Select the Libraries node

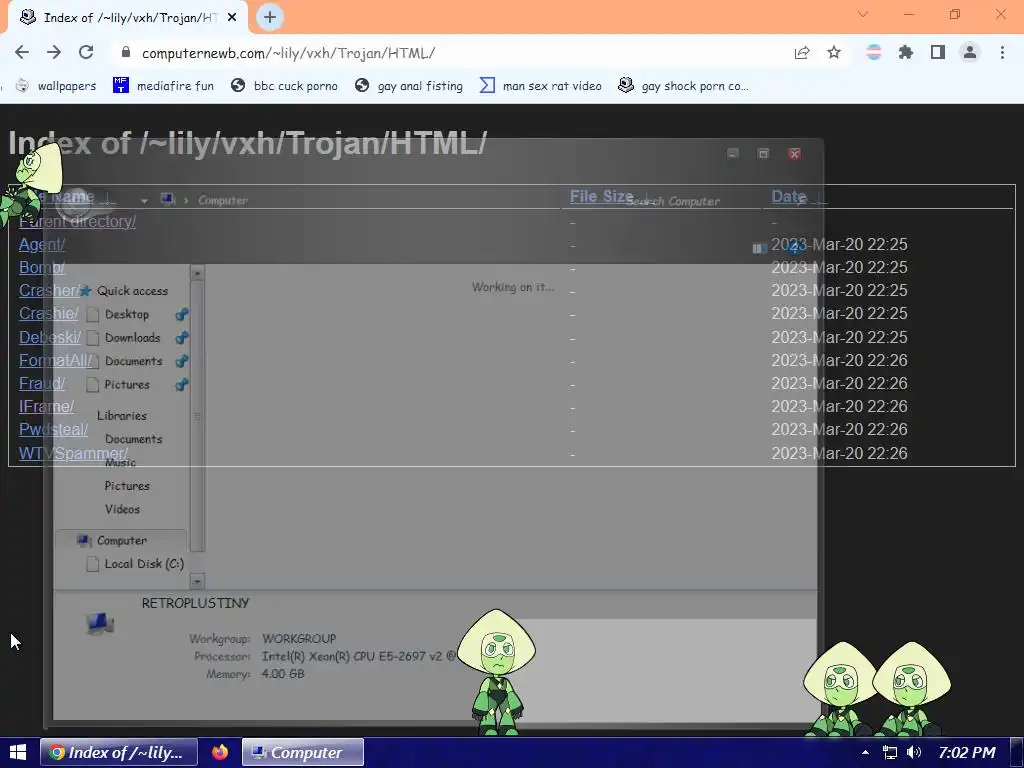(121, 415)
